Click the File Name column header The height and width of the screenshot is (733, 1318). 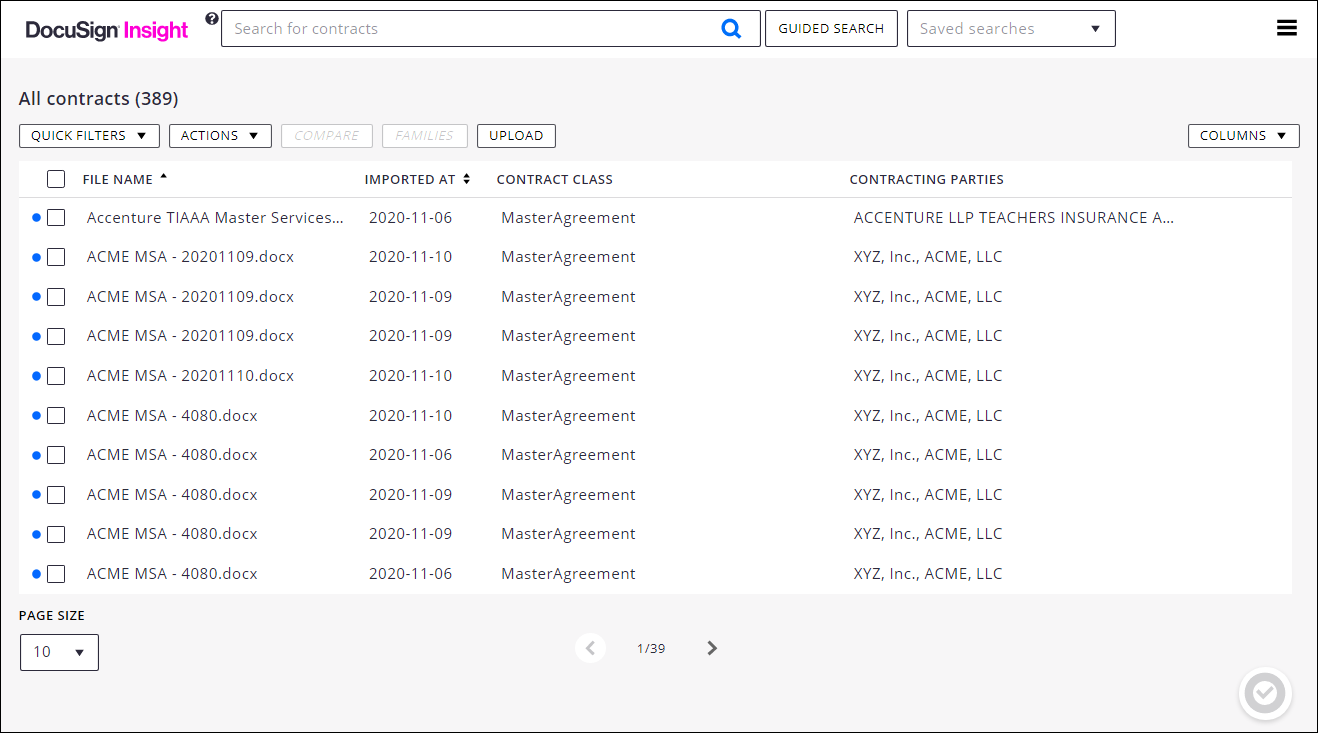pyautogui.click(x=118, y=180)
